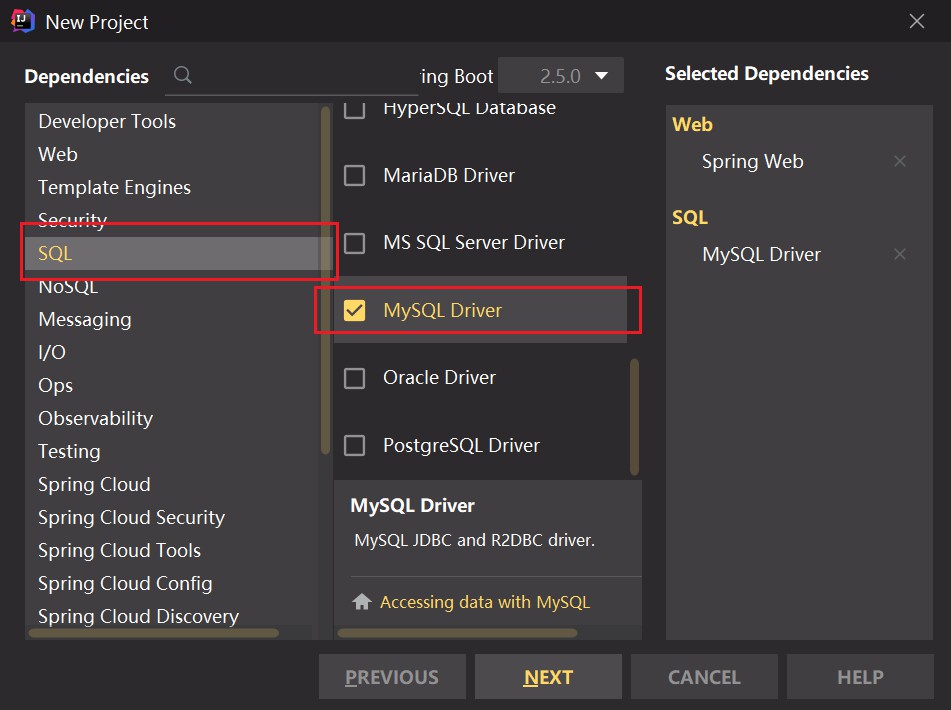Image resolution: width=951 pixels, height=710 pixels.
Task: Click the PostgreSQL Driver label
Action: (x=461, y=446)
